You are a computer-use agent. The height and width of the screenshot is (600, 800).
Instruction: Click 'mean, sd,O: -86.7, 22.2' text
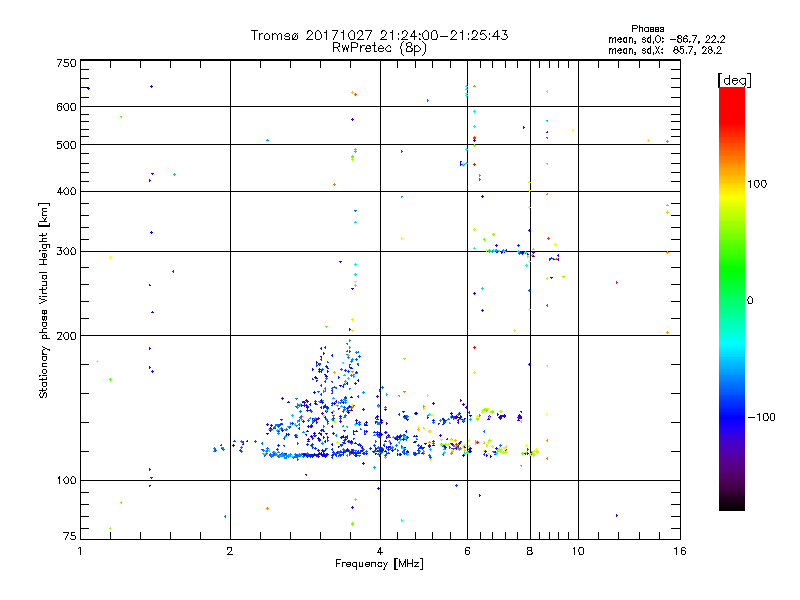pos(666,40)
